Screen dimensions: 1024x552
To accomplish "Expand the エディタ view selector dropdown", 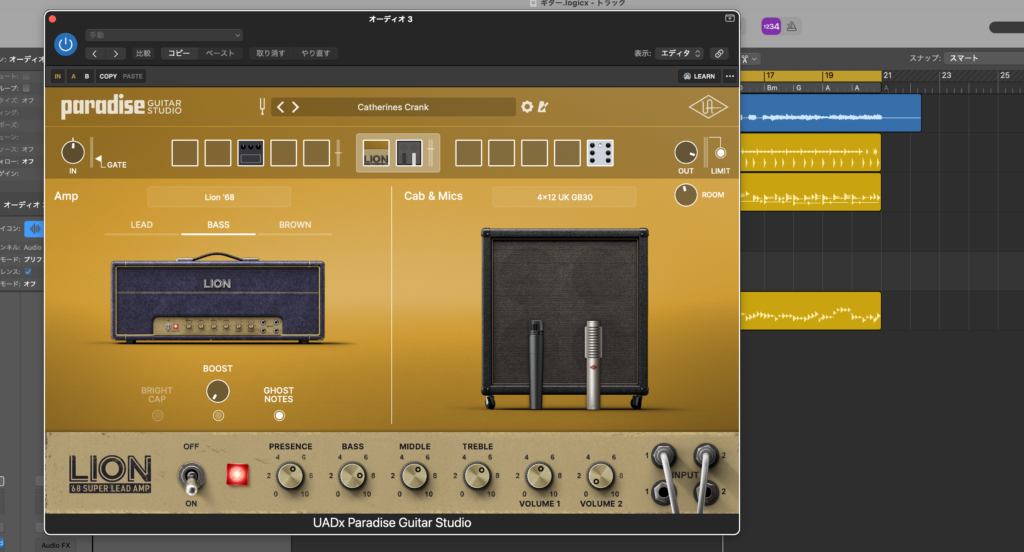I will [680, 53].
